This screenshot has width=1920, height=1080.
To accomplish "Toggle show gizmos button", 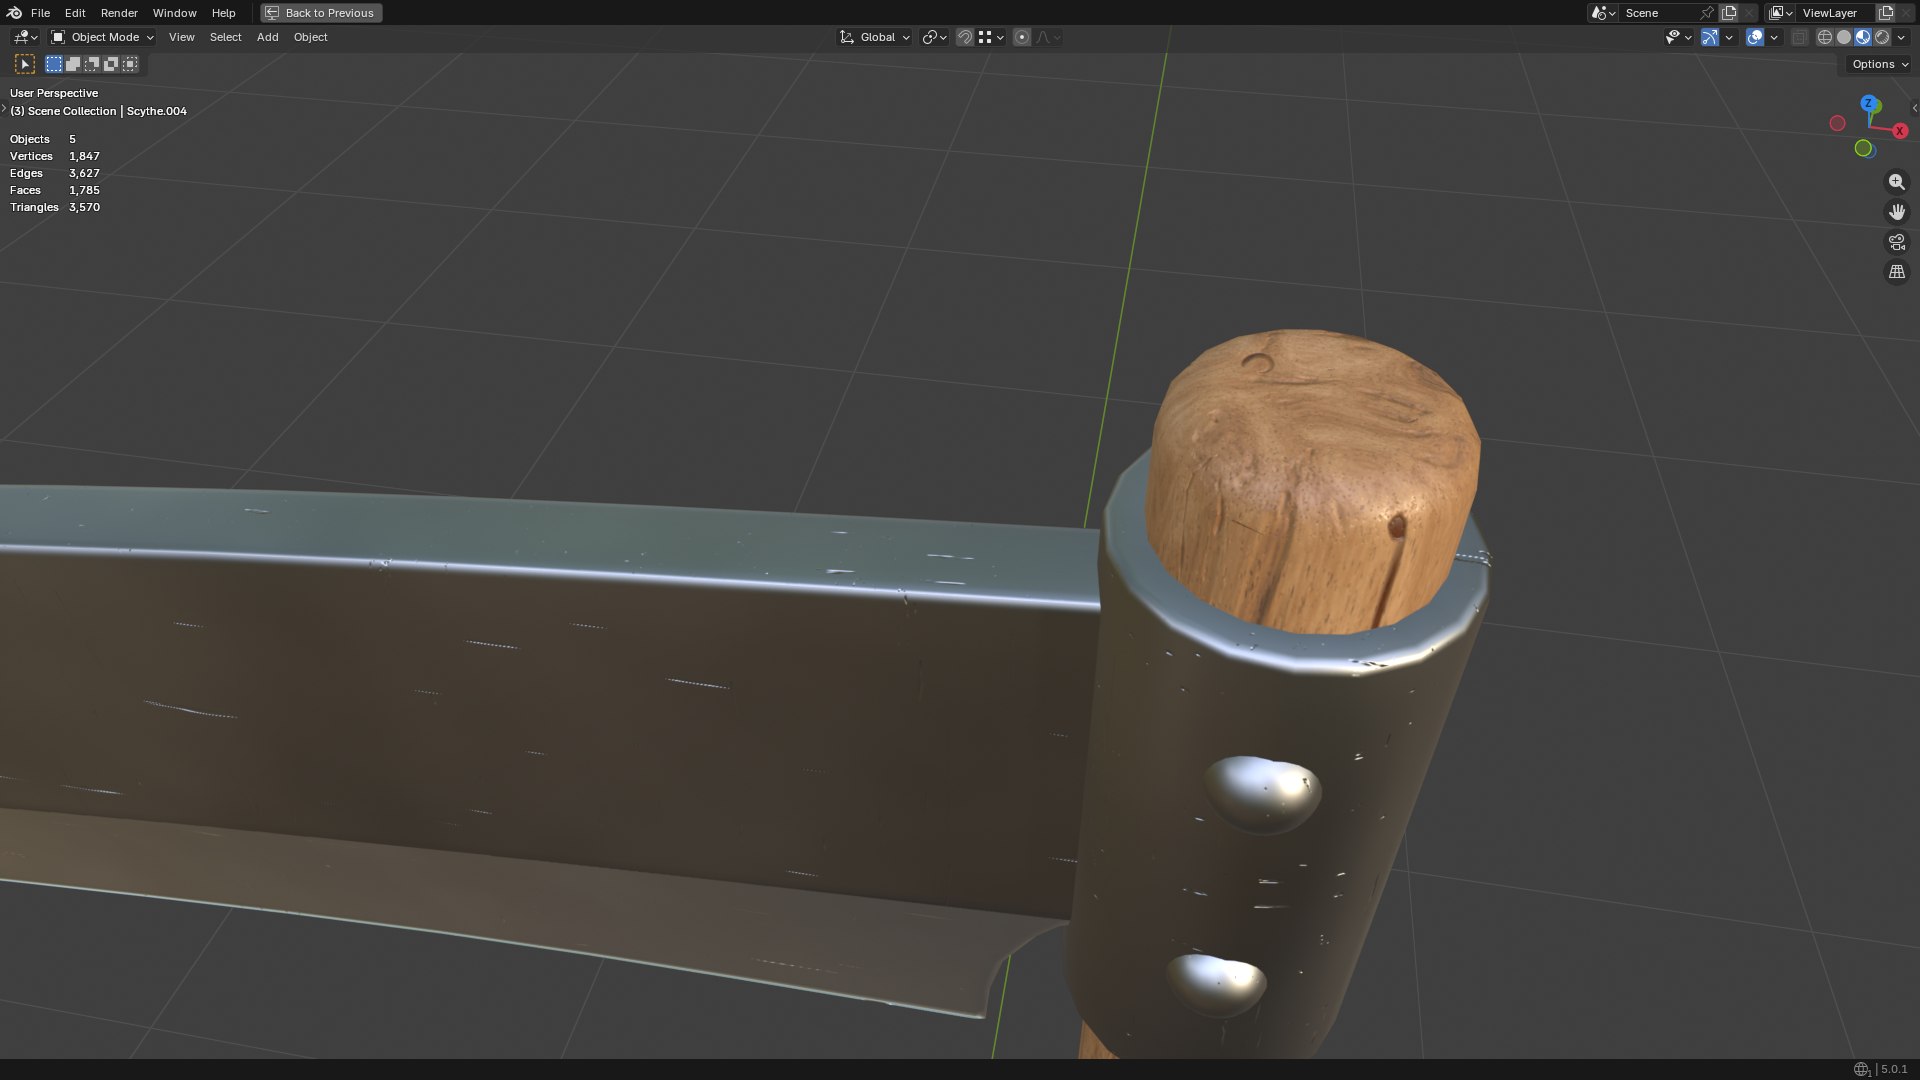I will 1710,37.
